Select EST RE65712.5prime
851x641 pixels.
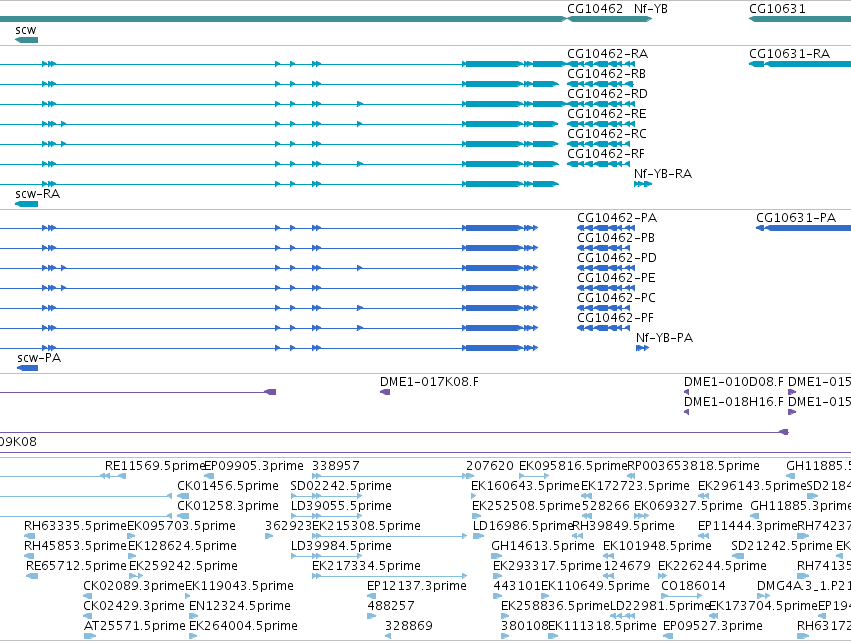tap(76, 567)
